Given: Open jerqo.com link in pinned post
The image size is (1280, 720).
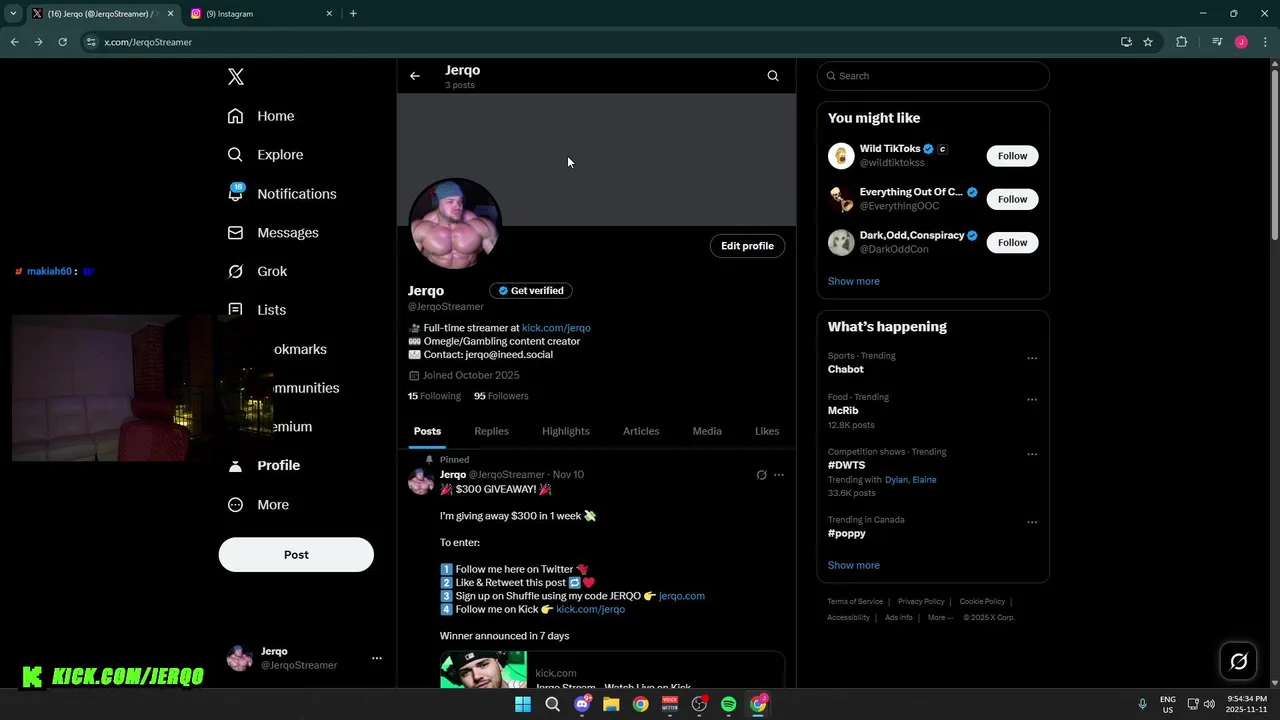Looking at the screenshot, I should (682, 596).
